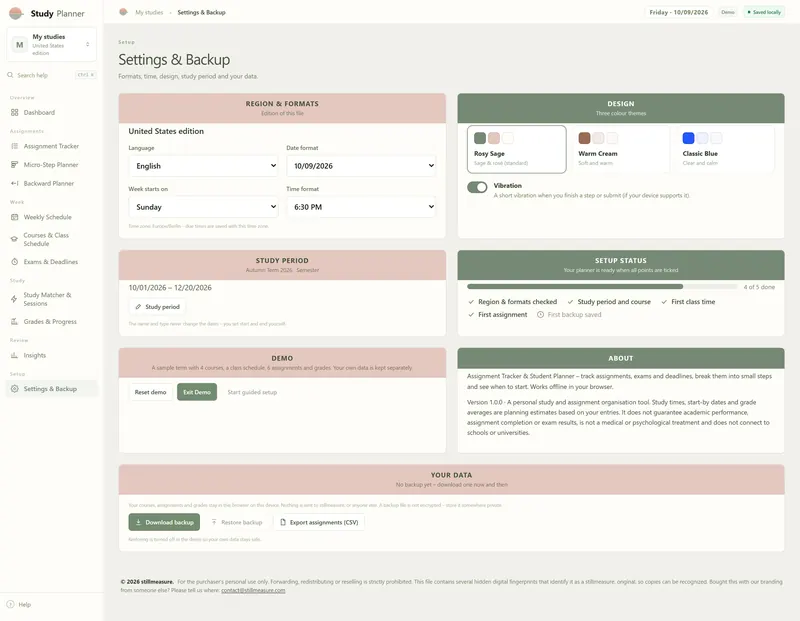The width and height of the screenshot is (800, 621).
Task: Click the Exams & Deadlines clock icon
Action: pyautogui.click(x=14, y=262)
